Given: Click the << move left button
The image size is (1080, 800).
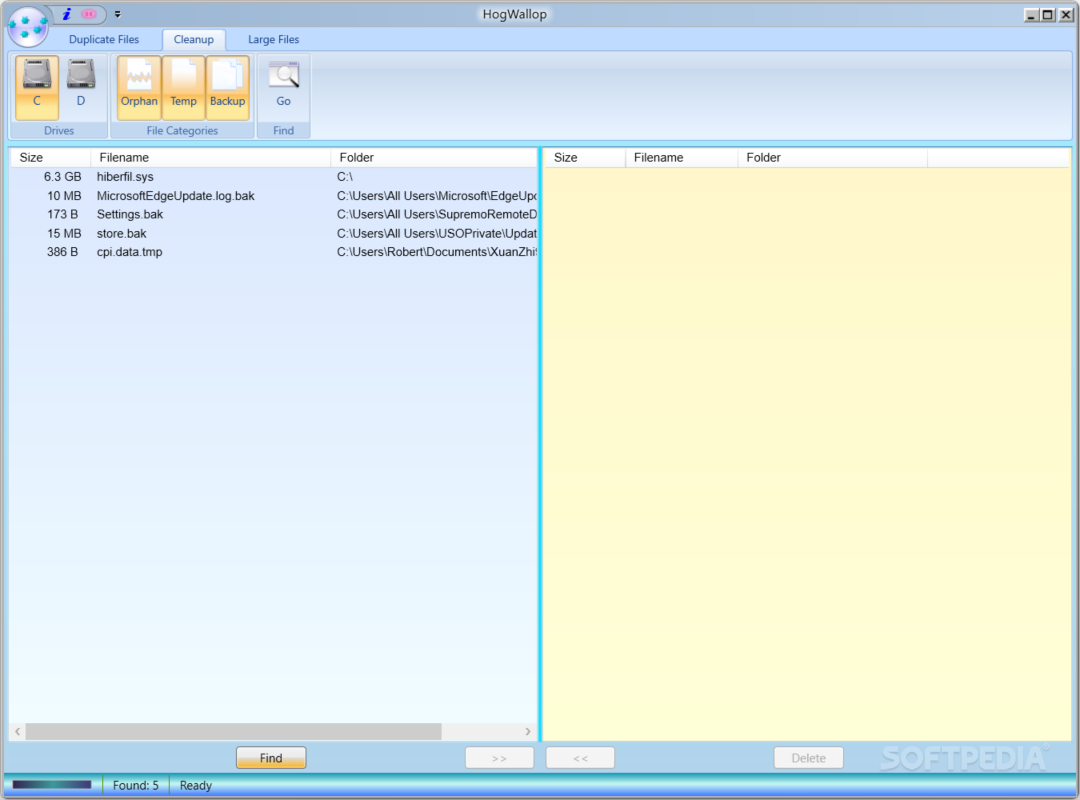Looking at the screenshot, I should coord(581,758).
